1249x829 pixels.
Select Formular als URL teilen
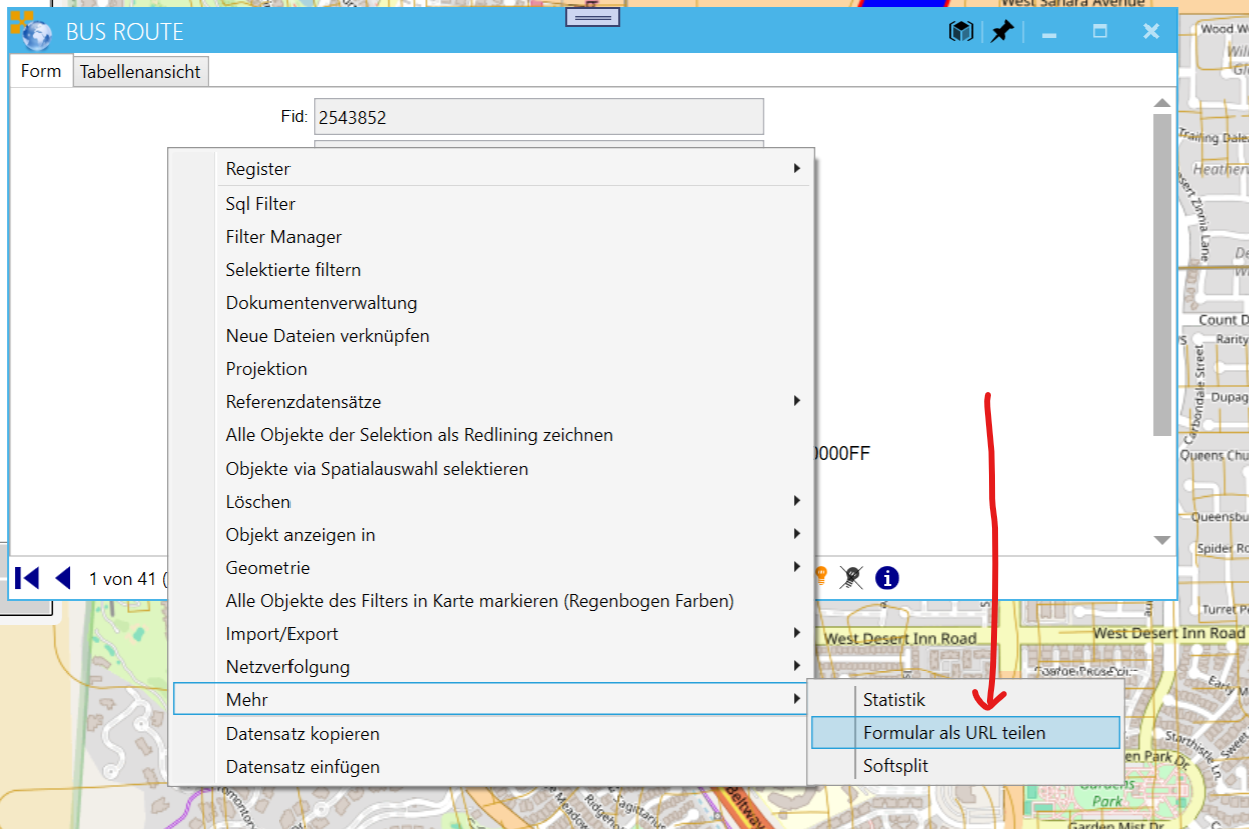click(x=954, y=733)
